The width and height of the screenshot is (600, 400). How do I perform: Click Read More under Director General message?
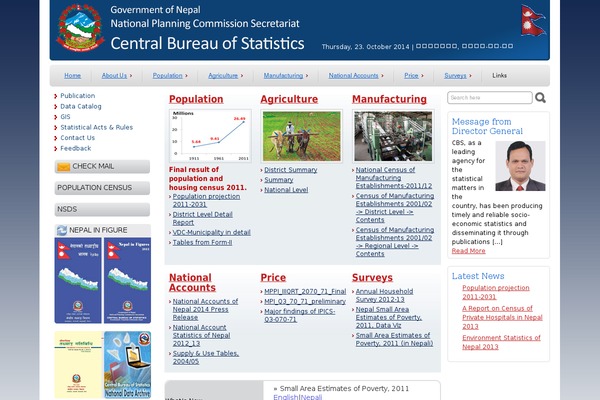(x=468, y=251)
